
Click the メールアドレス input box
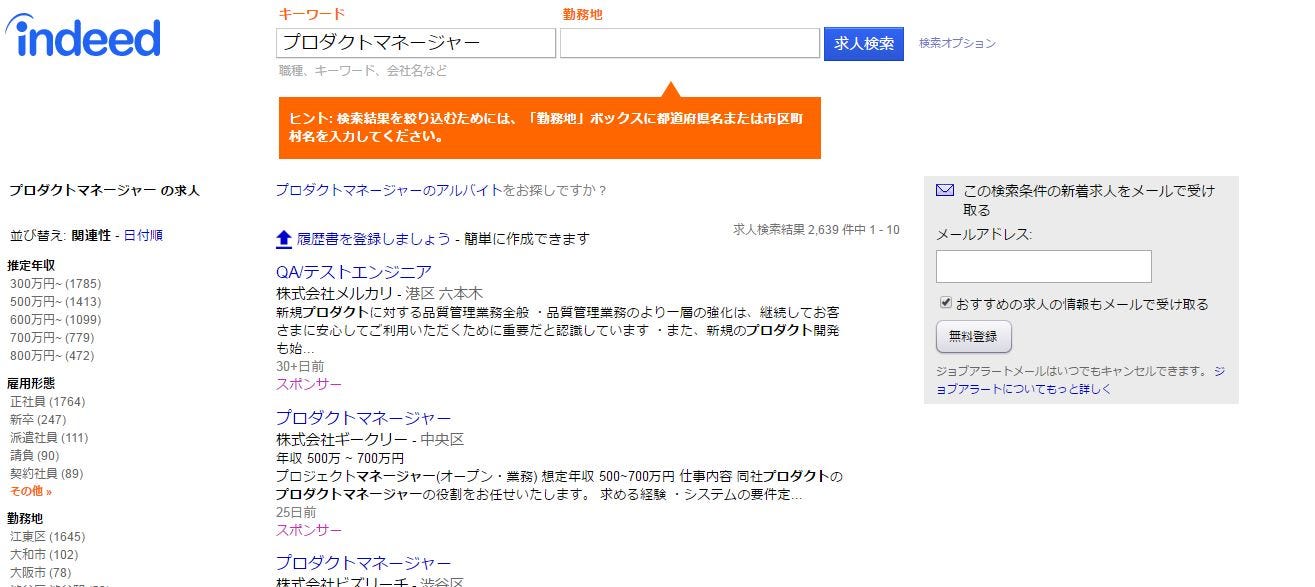[x=1044, y=267]
